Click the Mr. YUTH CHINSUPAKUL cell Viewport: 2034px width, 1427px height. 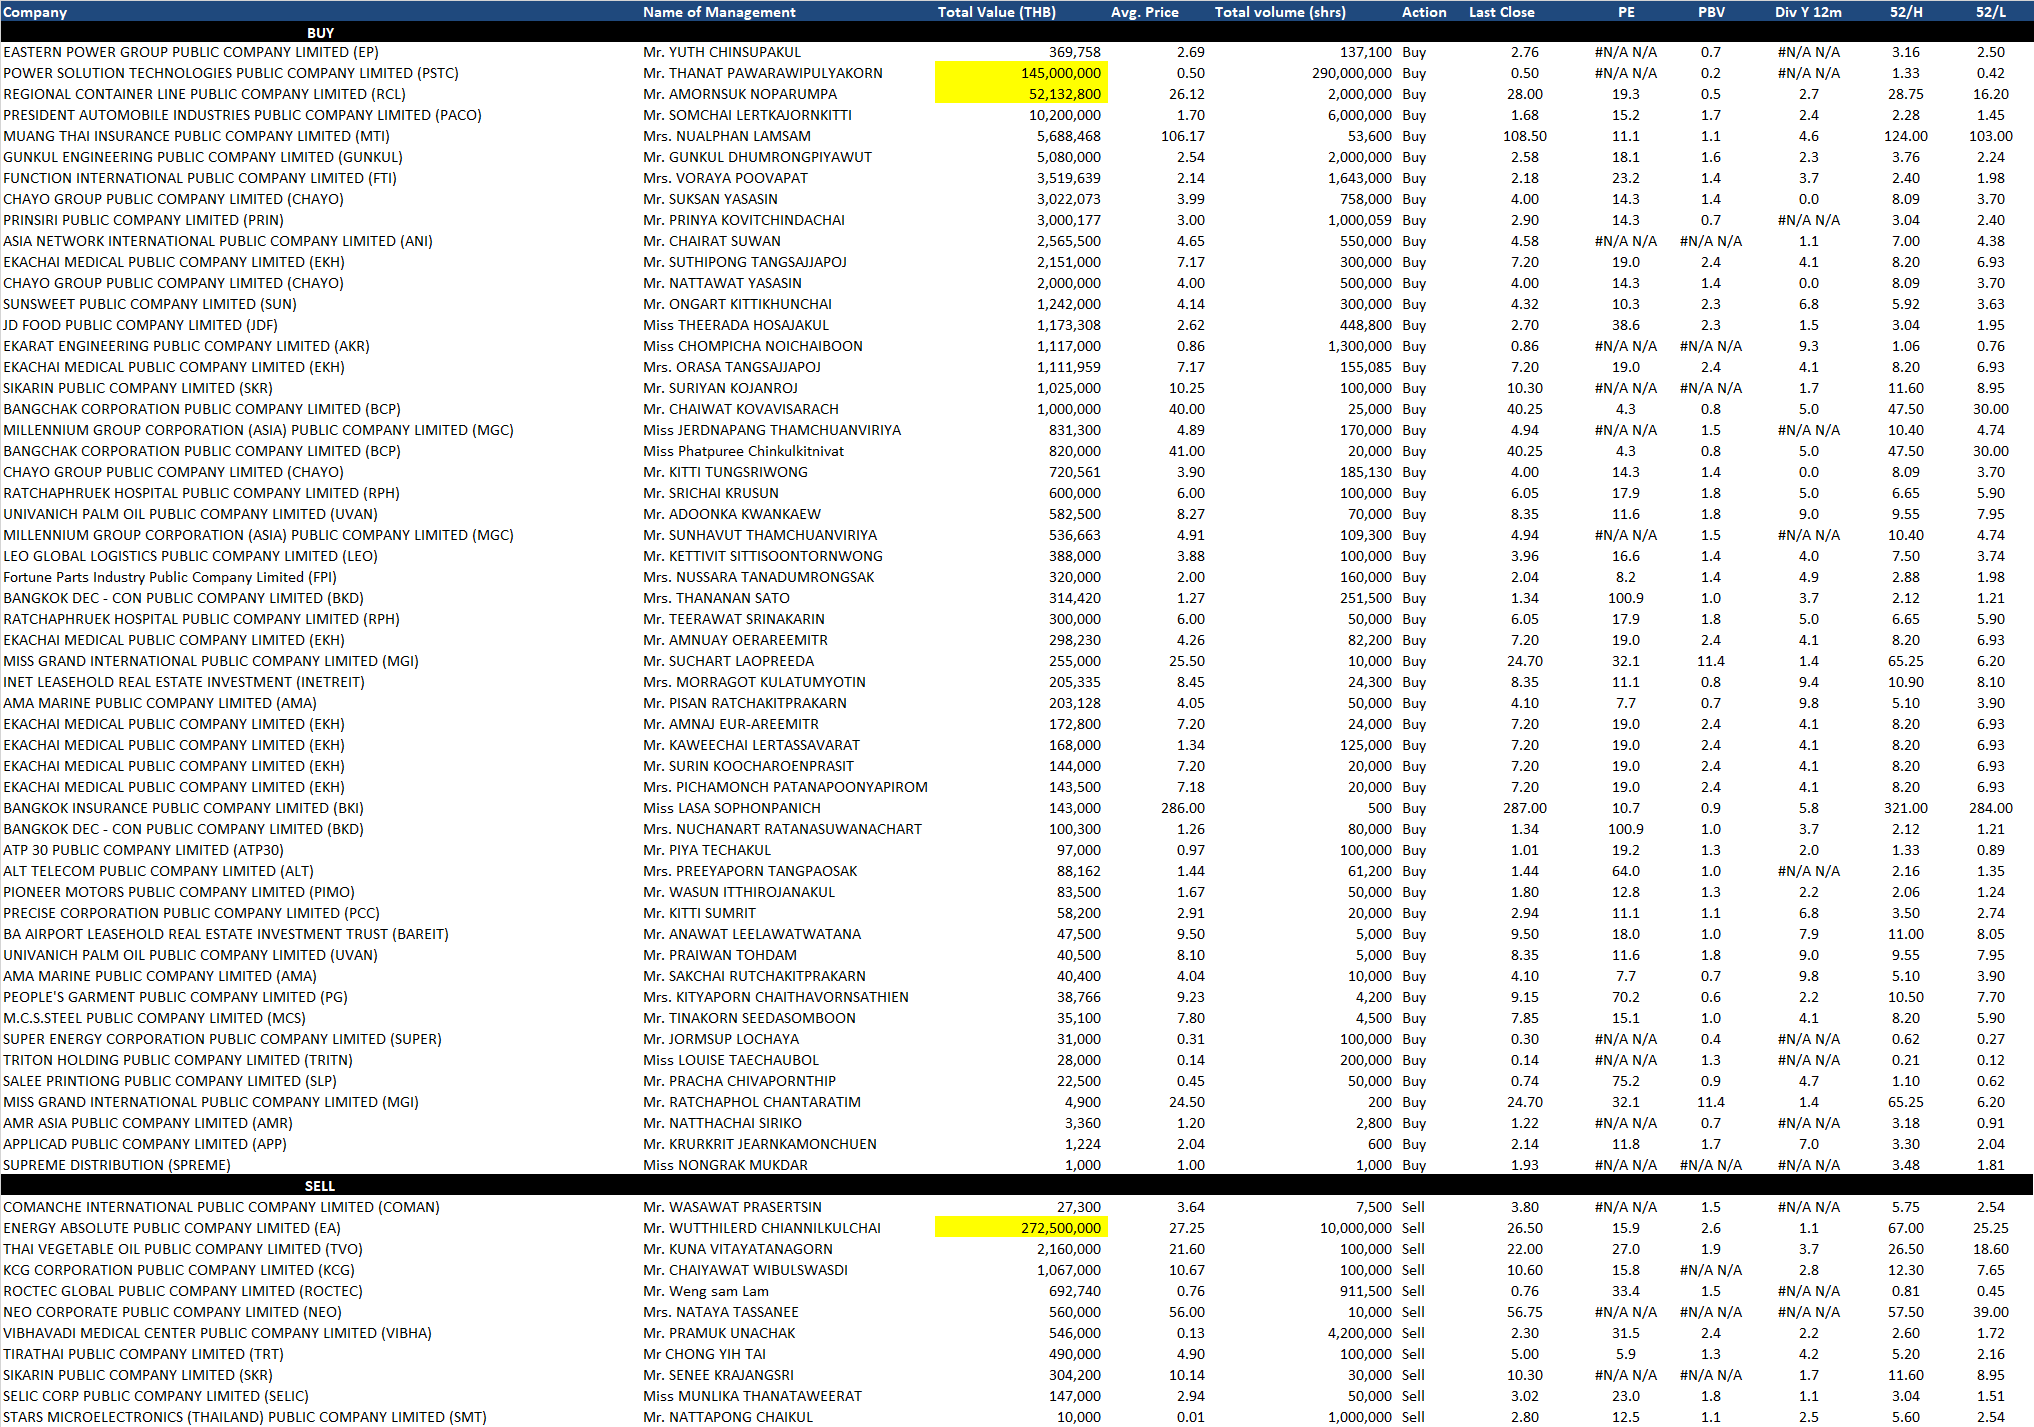click(x=722, y=52)
